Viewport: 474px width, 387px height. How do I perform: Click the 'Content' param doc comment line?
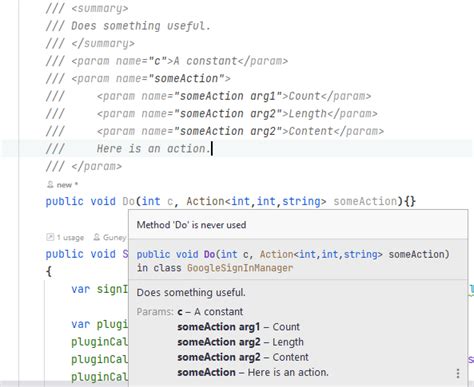[x=215, y=131]
